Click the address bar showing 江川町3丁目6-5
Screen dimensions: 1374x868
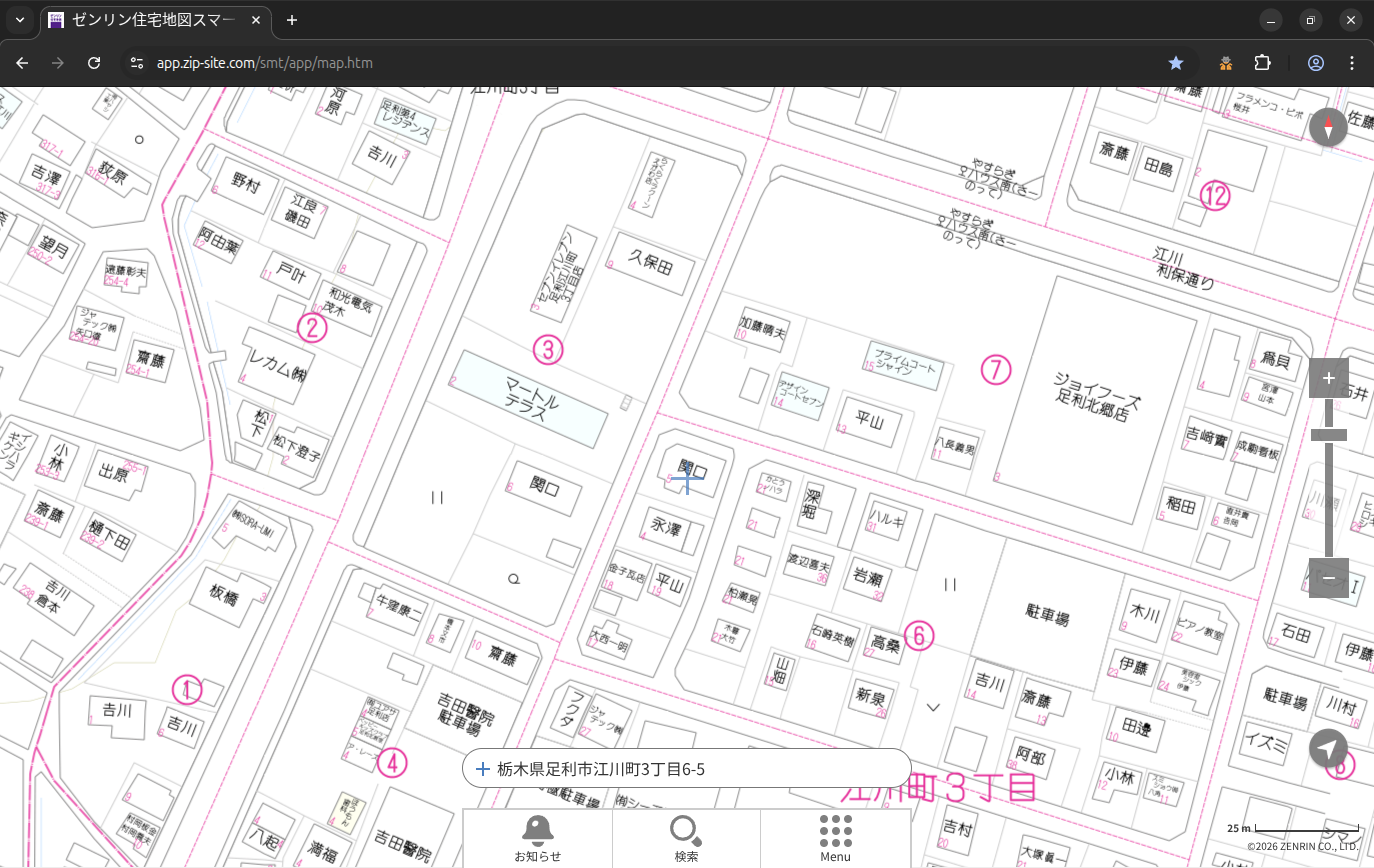tap(686, 769)
